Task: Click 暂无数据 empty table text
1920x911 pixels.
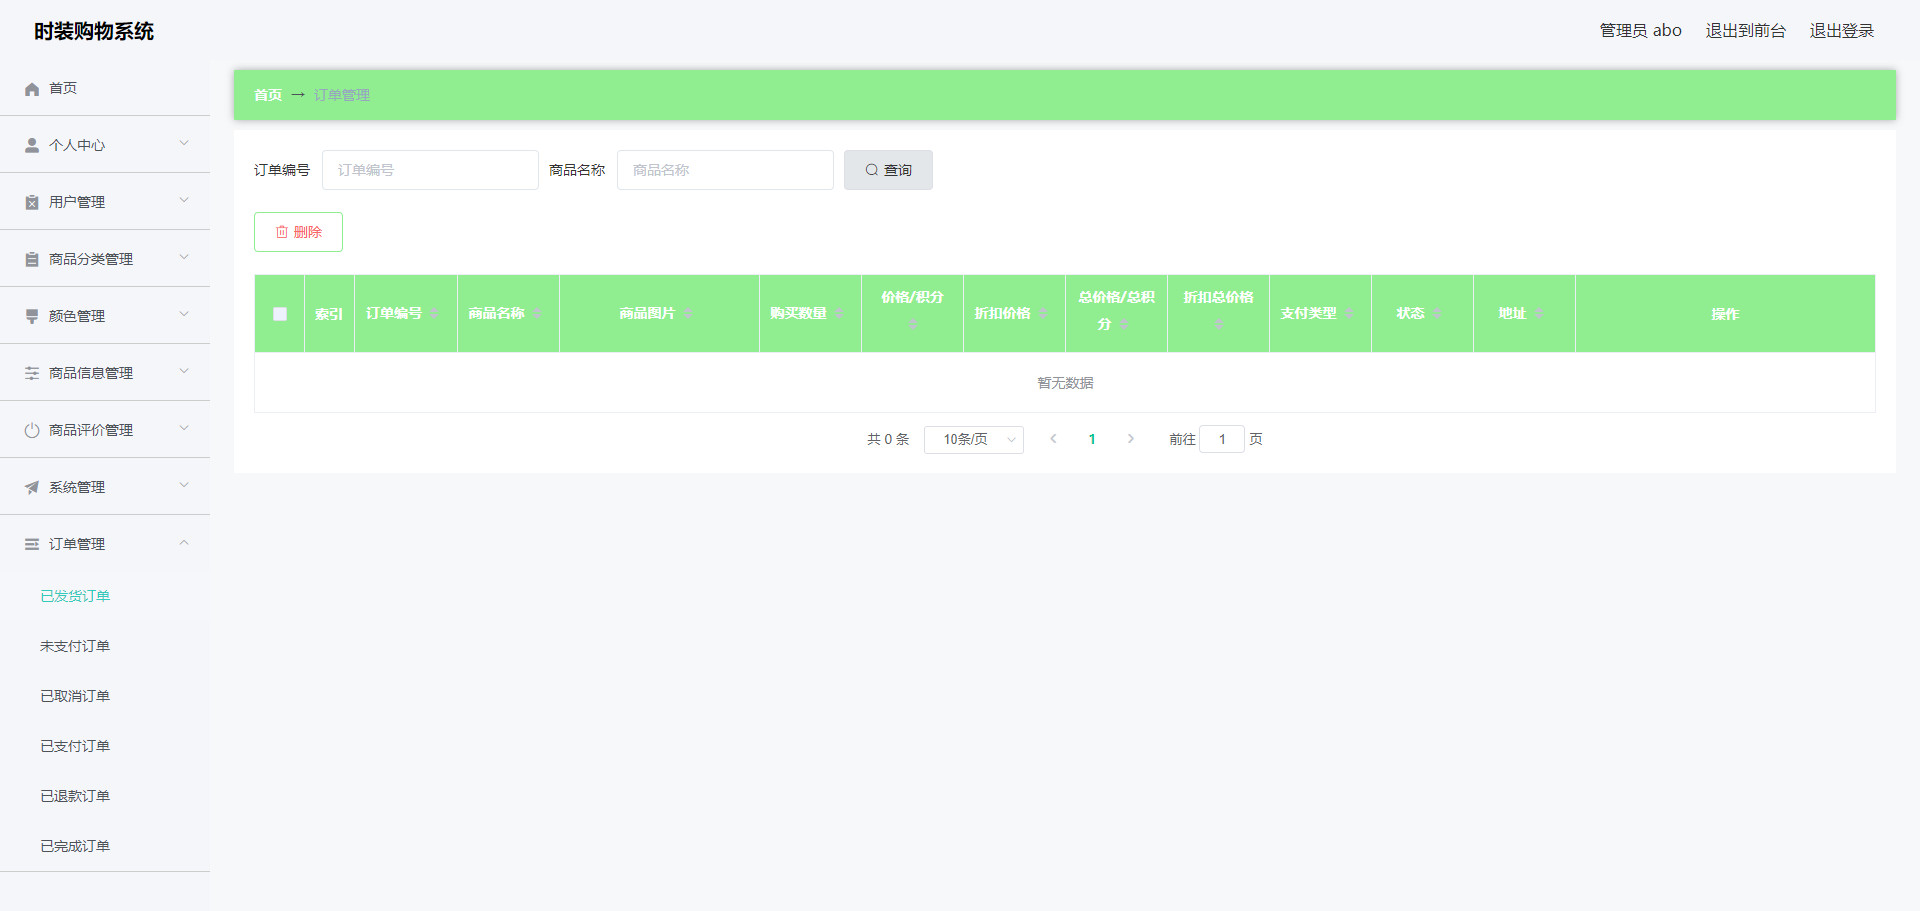Action: coord(1065,383)
